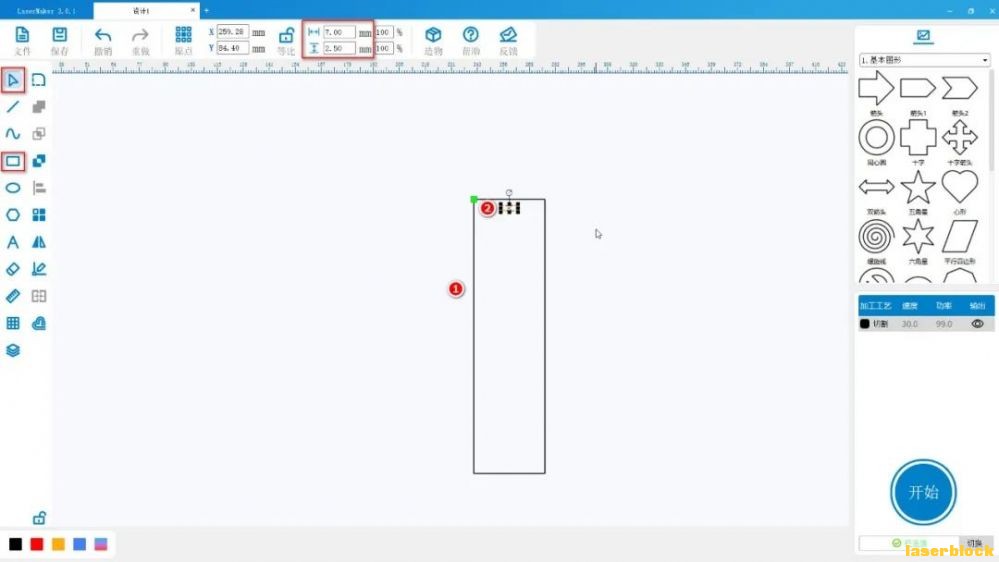Screen dimensions: 999x562
Task: Toggle the 等比 aspect ratio lock
Action: coord(286,41)
